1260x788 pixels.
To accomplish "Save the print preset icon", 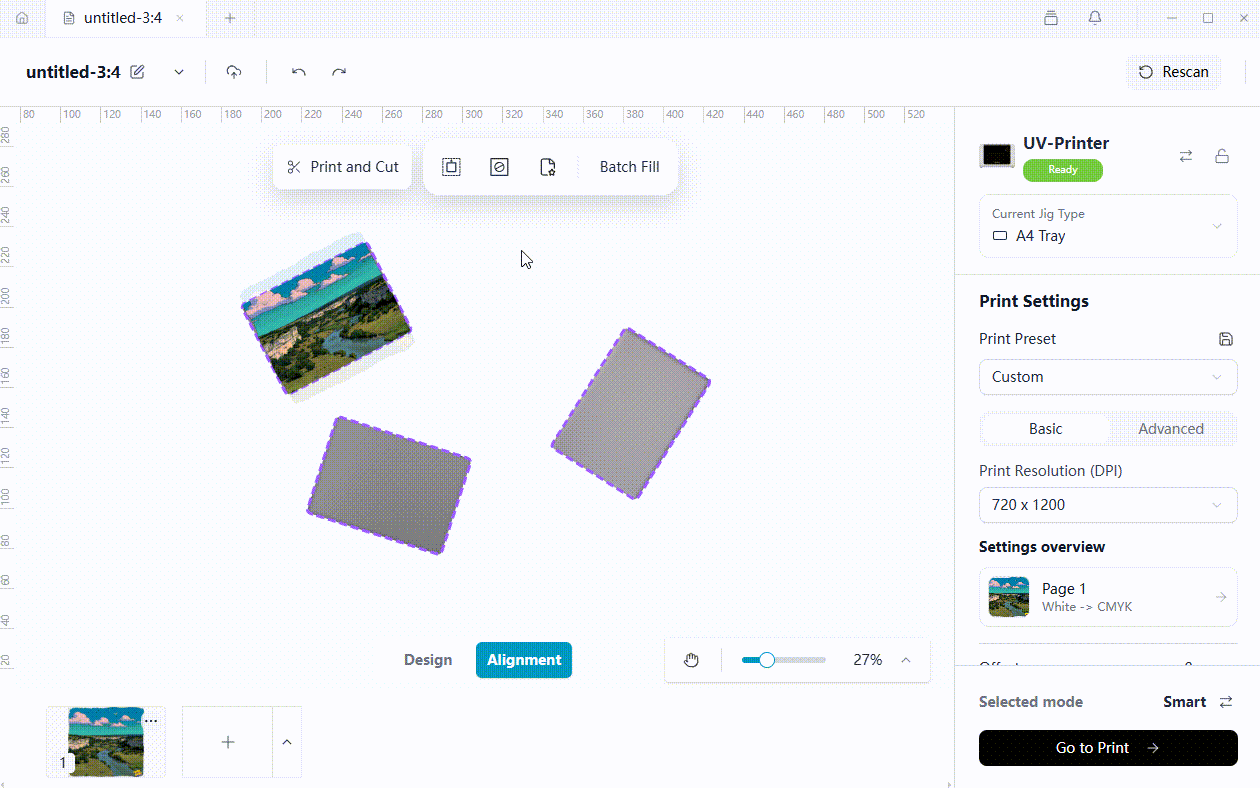I will [x=1226, y=339].
